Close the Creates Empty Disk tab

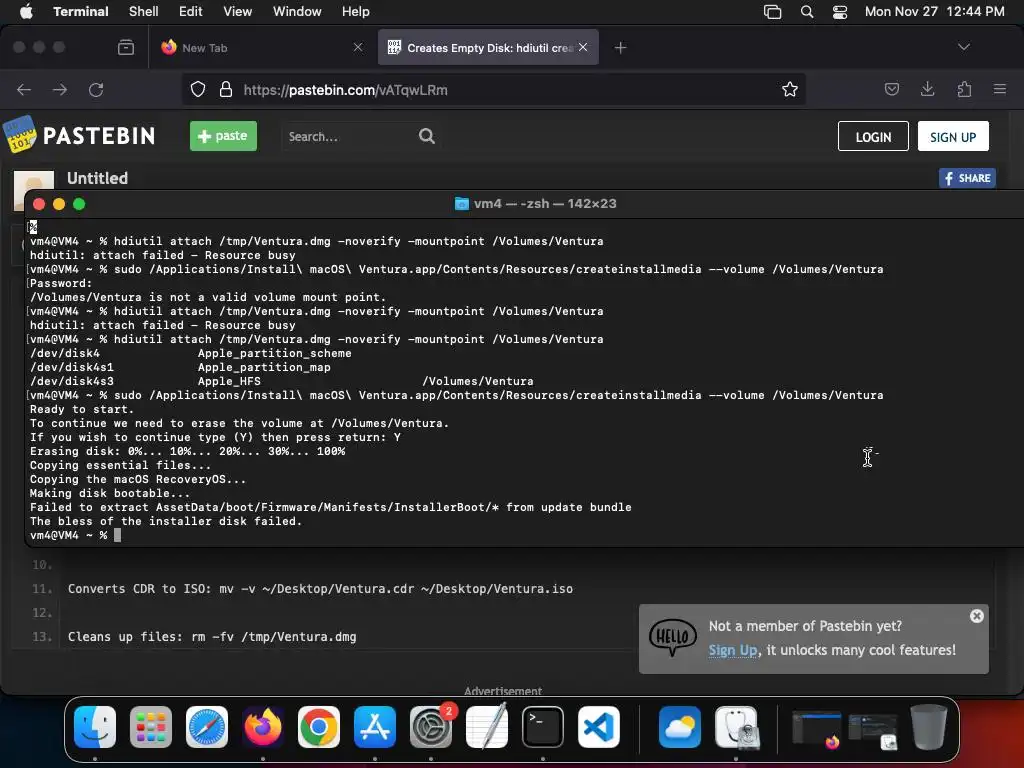583,47
